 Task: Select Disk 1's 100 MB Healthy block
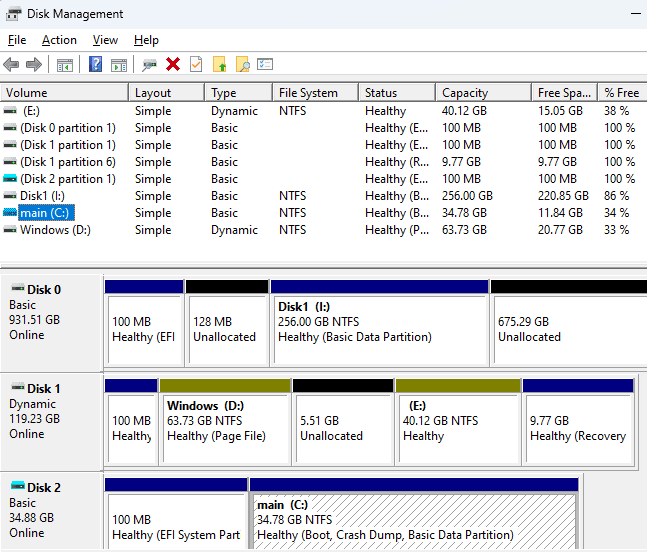(x=131, y=422)
